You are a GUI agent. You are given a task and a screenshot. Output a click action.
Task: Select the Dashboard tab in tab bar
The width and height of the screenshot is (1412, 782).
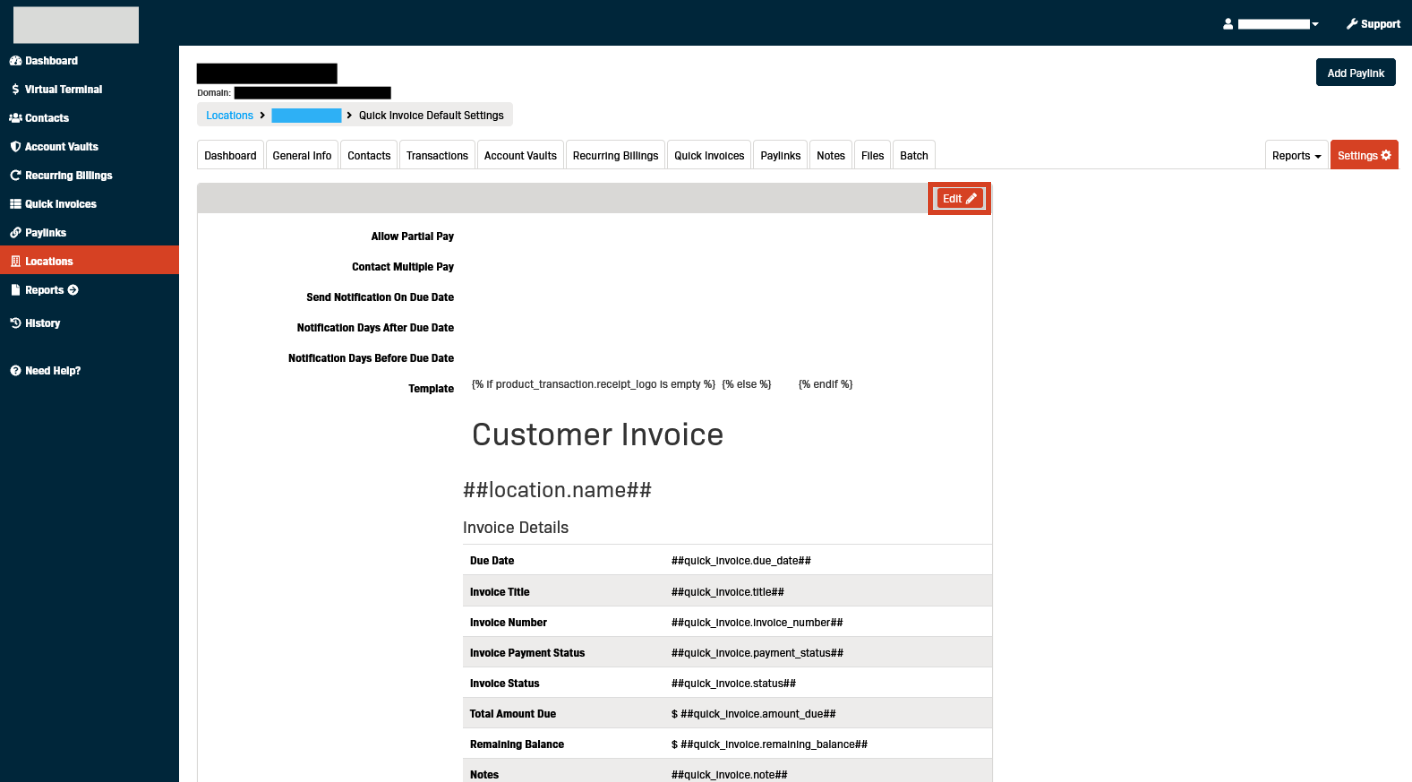point(230,156)
